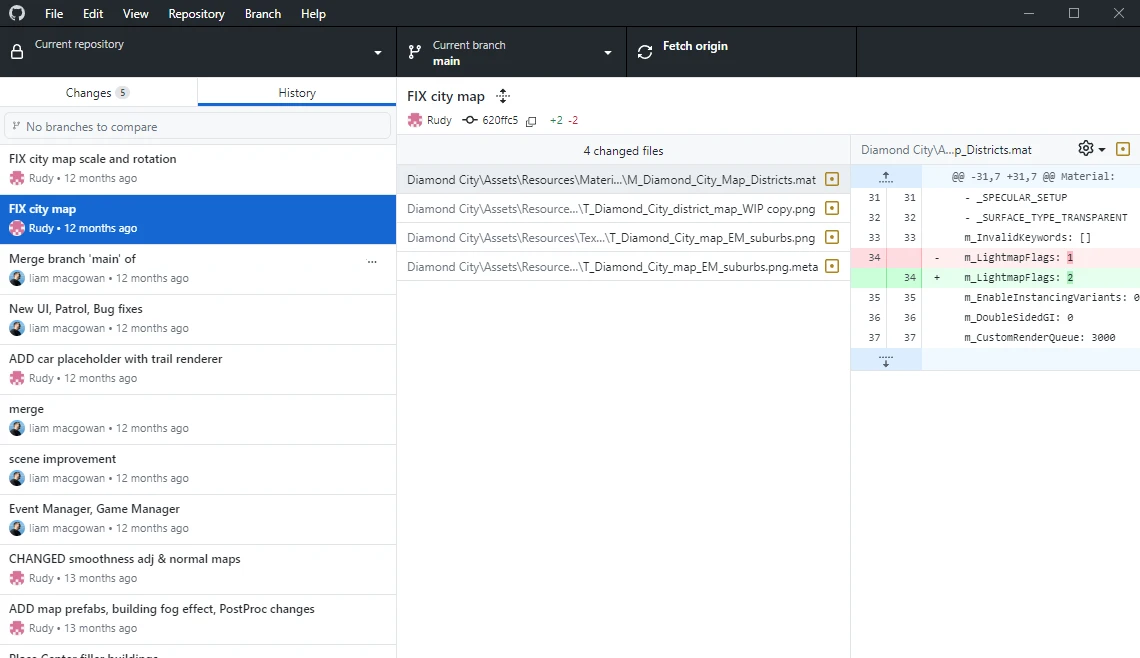Click the modified status icon for M_Diamond_City_Map_Districts.mat
This screenshot has width=1140, height=658.
(831, 179)
